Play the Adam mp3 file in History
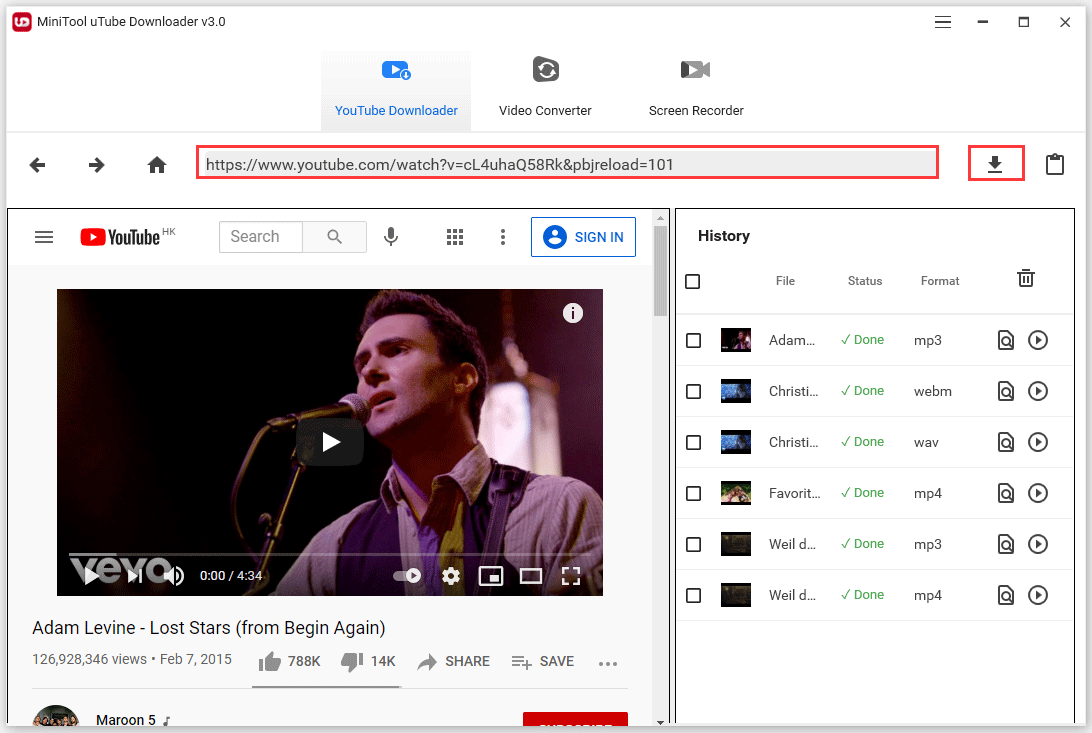Viewport: 1092px width, 733px height. point(1038,340)
